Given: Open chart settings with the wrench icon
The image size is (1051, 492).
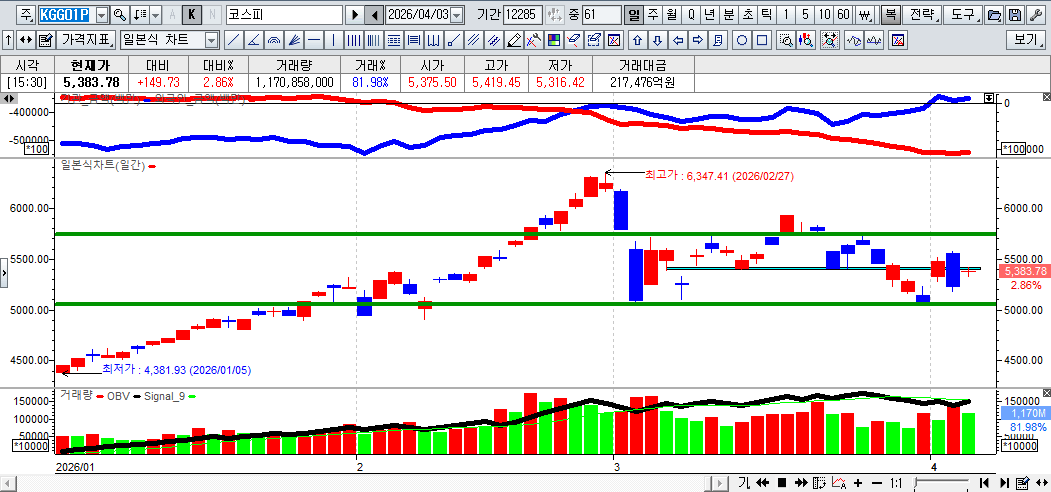Looking at the screenshot, I should click(1034, 15).
